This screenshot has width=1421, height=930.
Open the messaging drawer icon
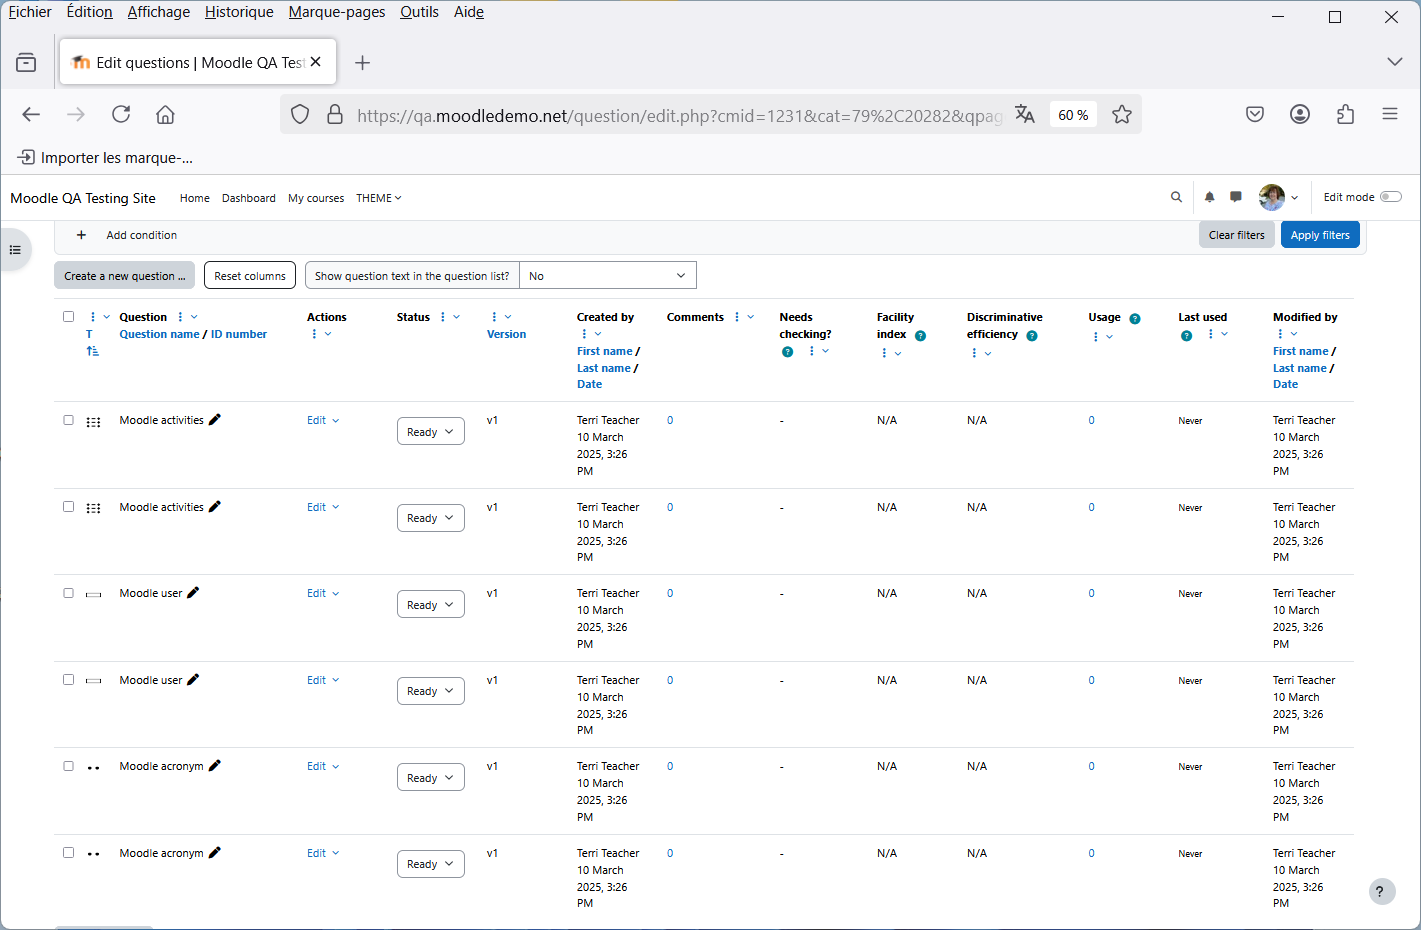pyautogui.click(x=1236, y=197)
